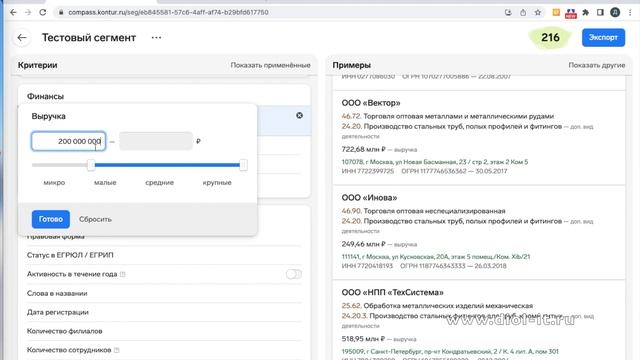Click the blue revenue slider track
Image resolution: width=640 pixels, height=360 pixels.
pyautogui.click(x=167, y=165)
